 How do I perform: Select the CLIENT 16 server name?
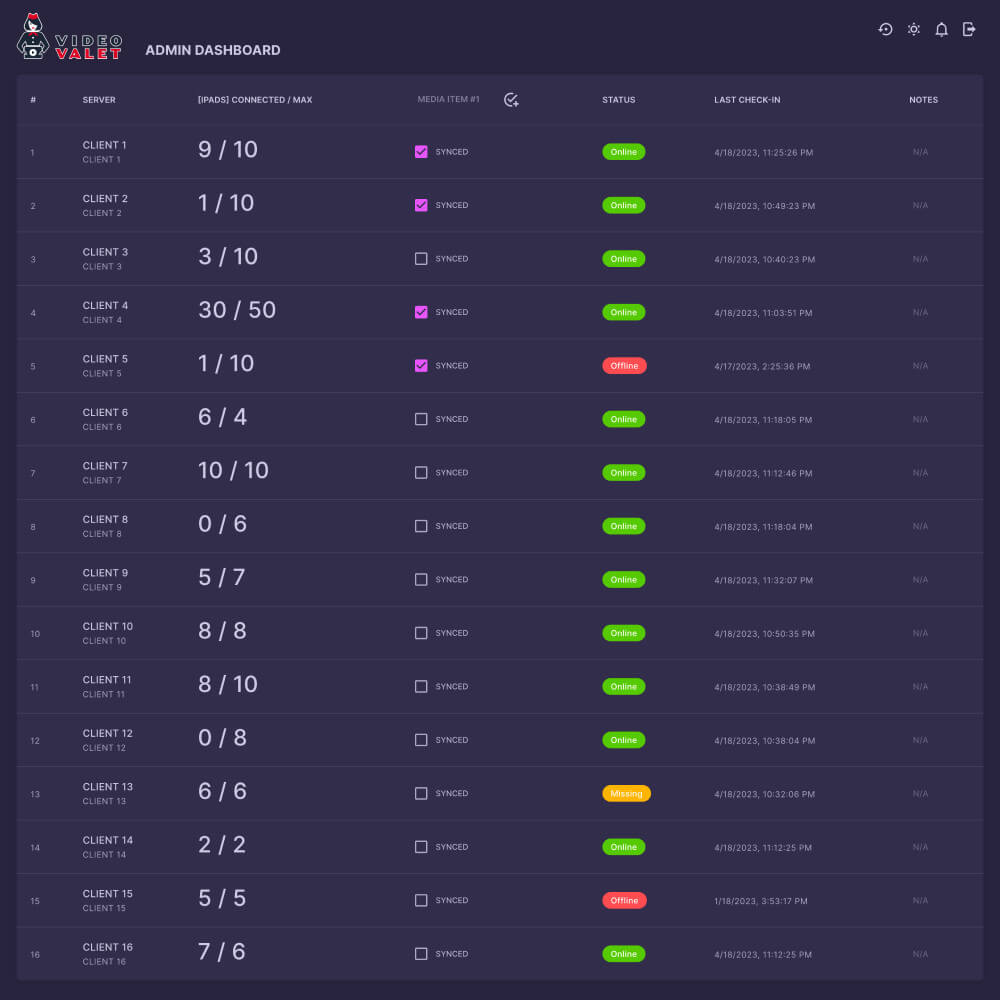108,948
